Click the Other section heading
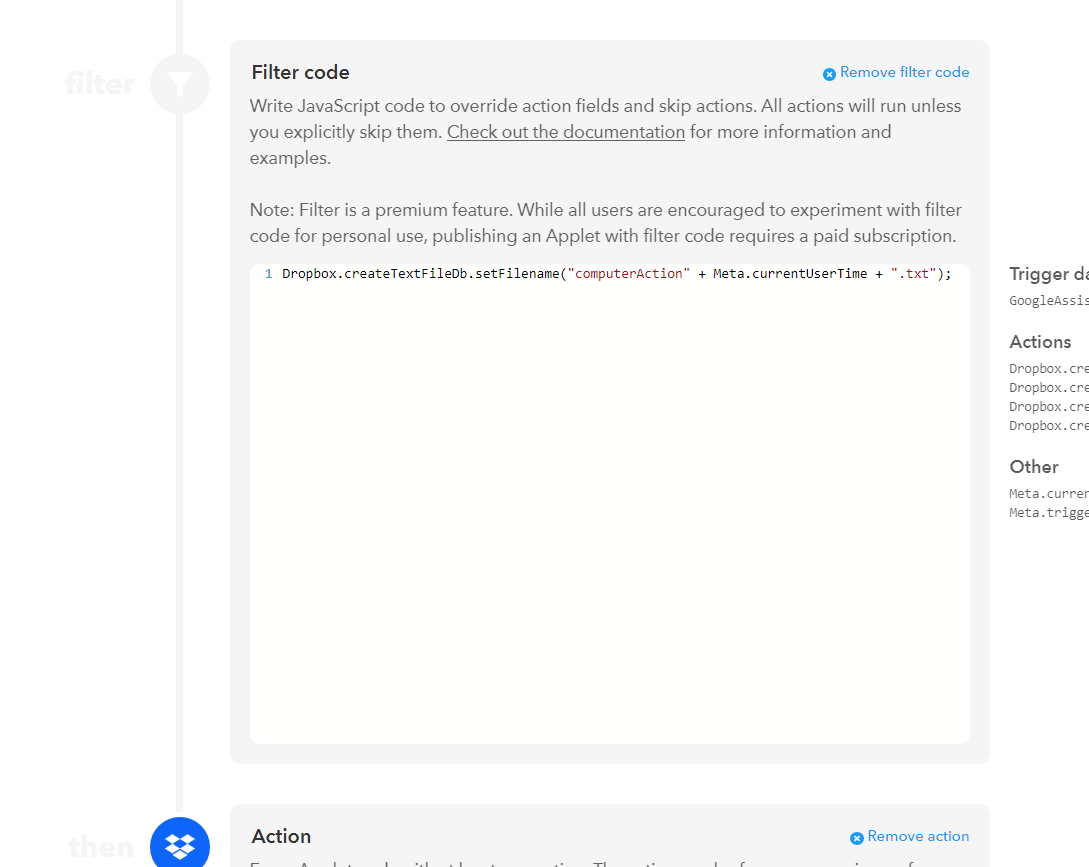Image resolution: width=1089 pixels, height=867 pixels. pyautogui.click(x=1033, y=467)
